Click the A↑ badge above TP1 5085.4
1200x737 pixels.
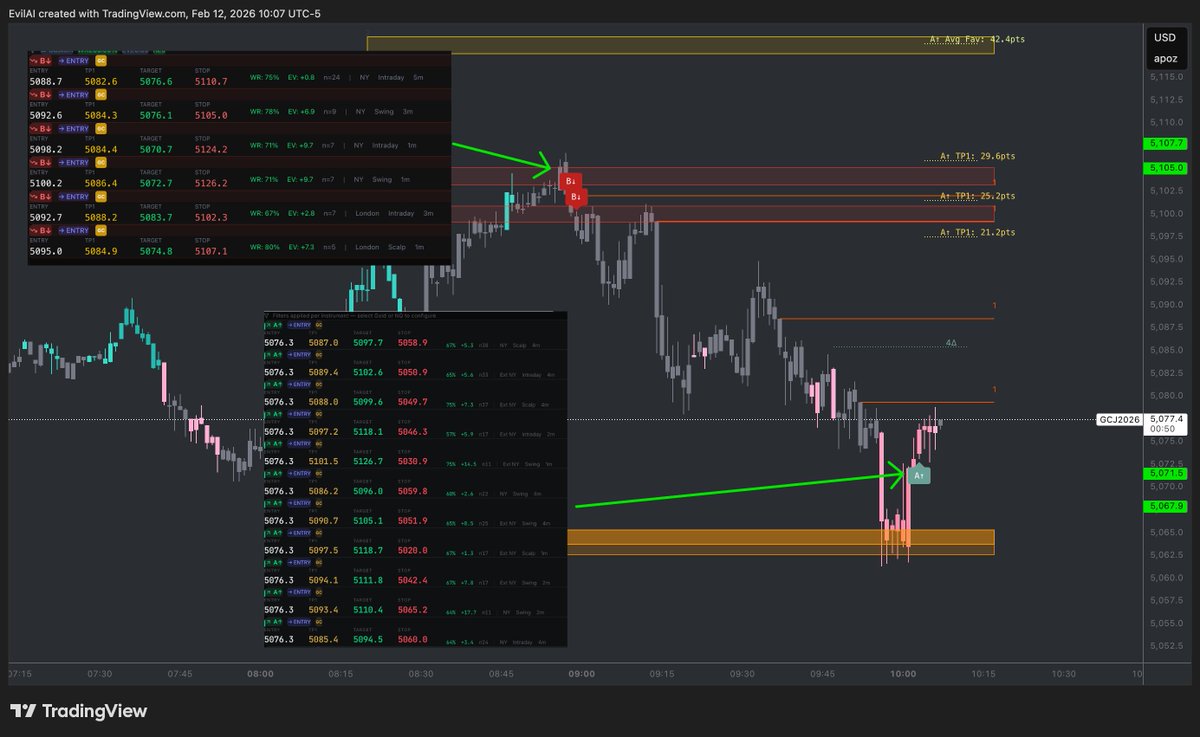tap(273, 622)
